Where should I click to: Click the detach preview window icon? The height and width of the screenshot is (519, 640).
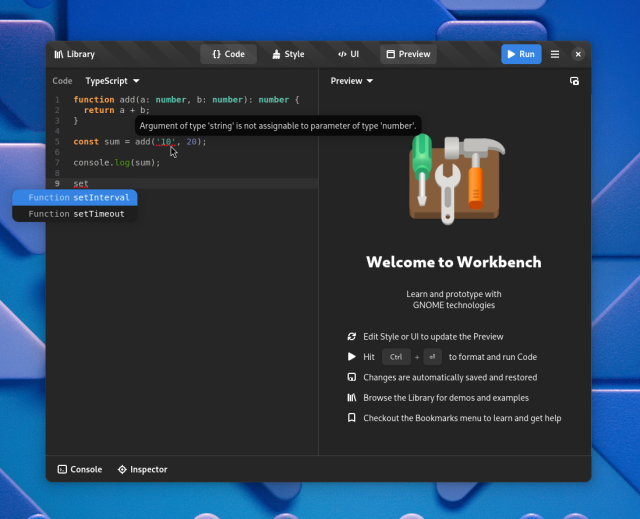click(x=574, y=81)
